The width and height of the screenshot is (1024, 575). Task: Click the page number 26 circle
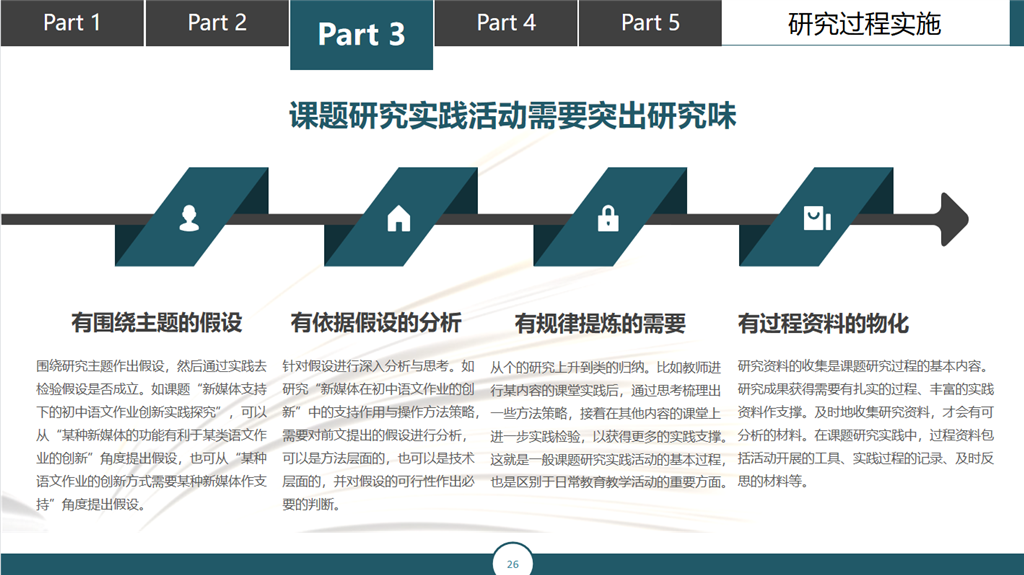coord(513,564)
